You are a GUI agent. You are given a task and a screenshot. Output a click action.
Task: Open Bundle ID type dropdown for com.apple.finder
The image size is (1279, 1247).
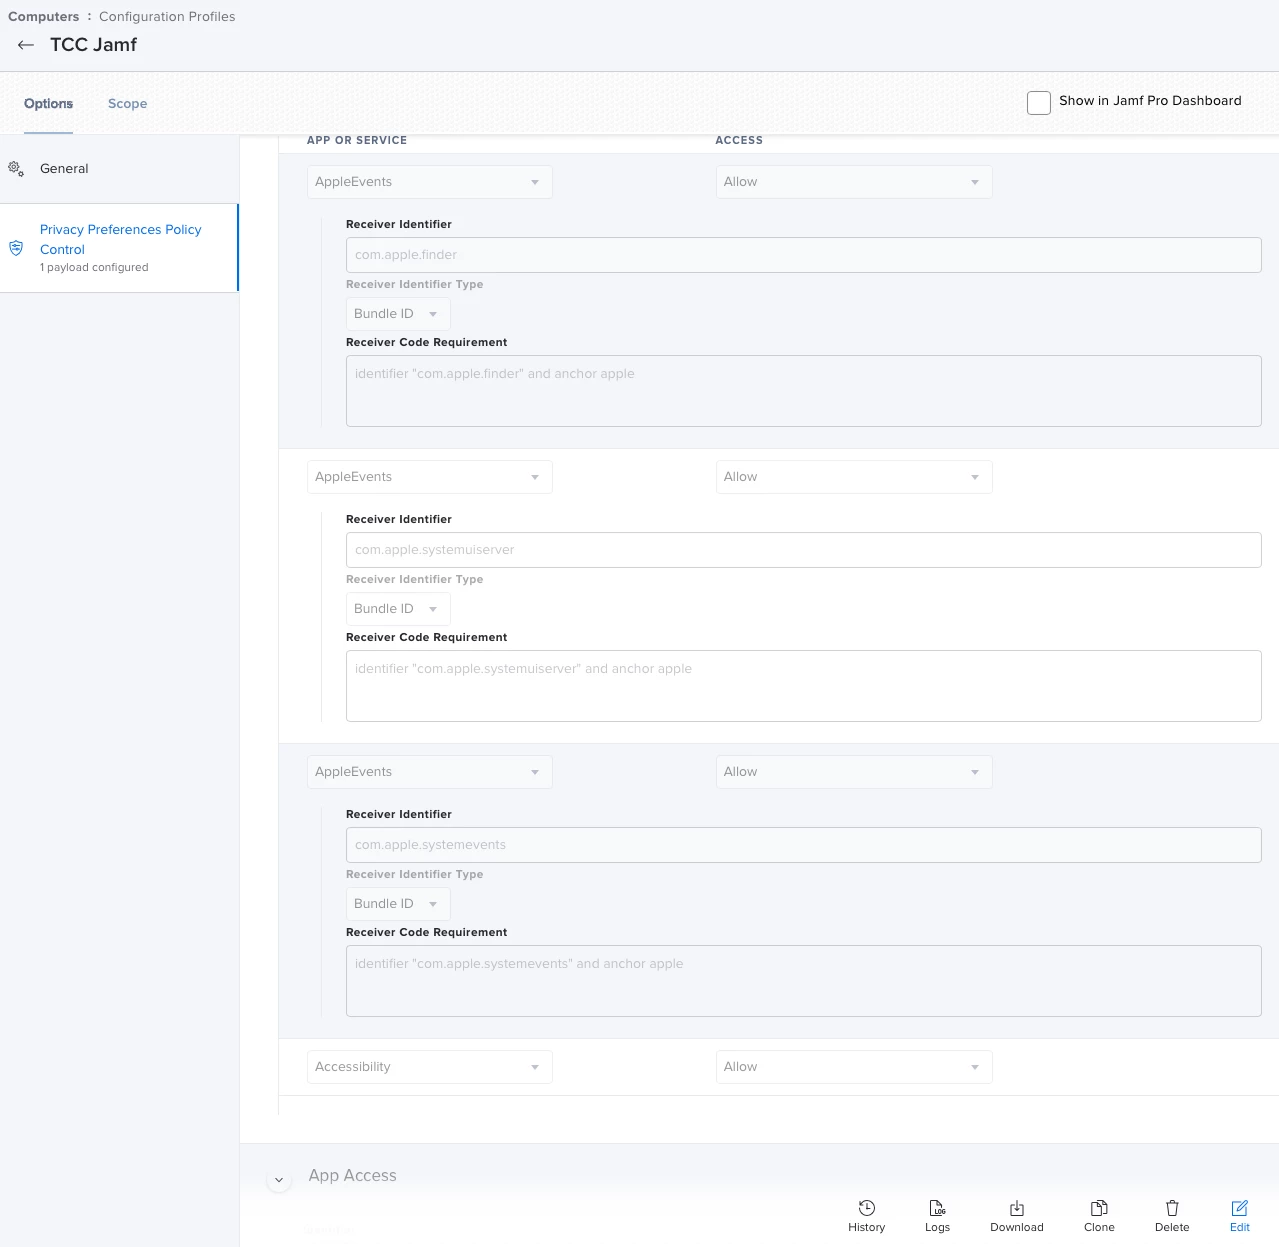pyautogui.click(x=398, y=314)
